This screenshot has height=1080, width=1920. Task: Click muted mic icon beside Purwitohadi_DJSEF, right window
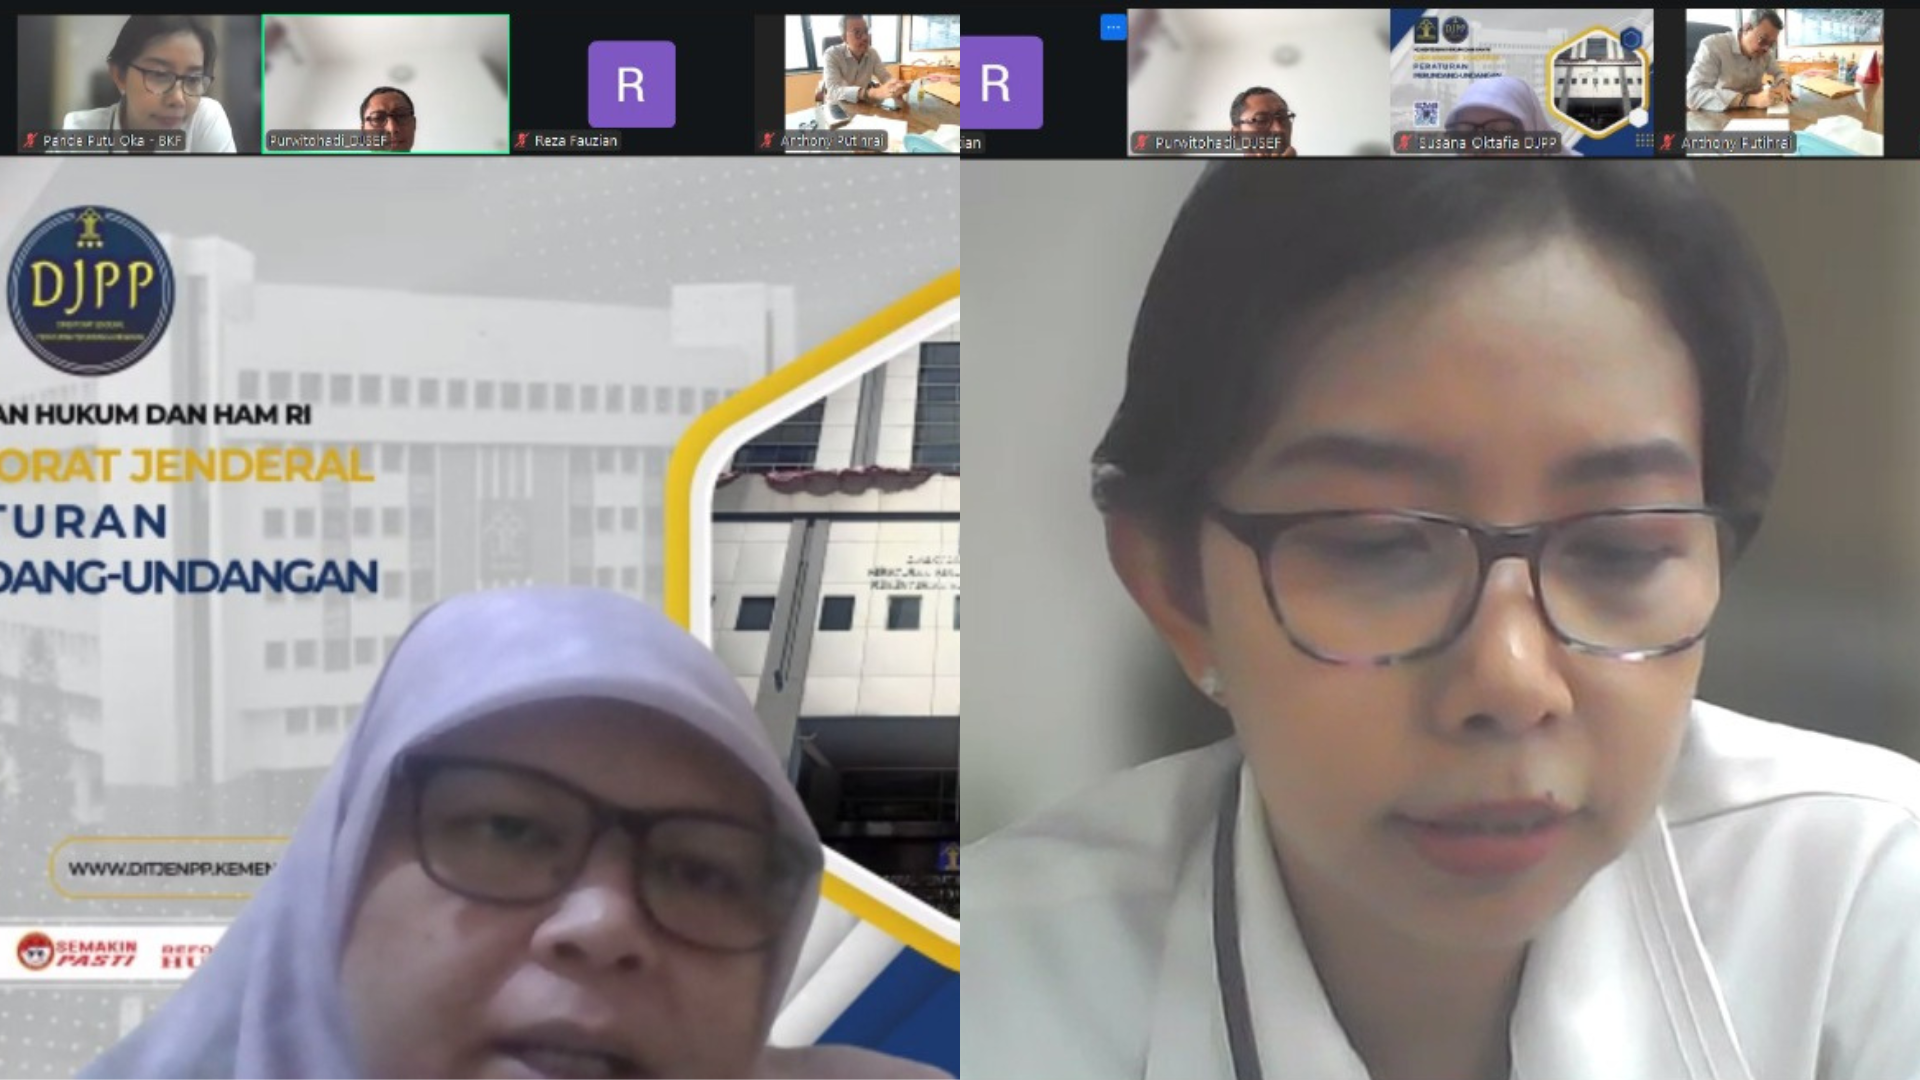click(x=1142, y=143)
